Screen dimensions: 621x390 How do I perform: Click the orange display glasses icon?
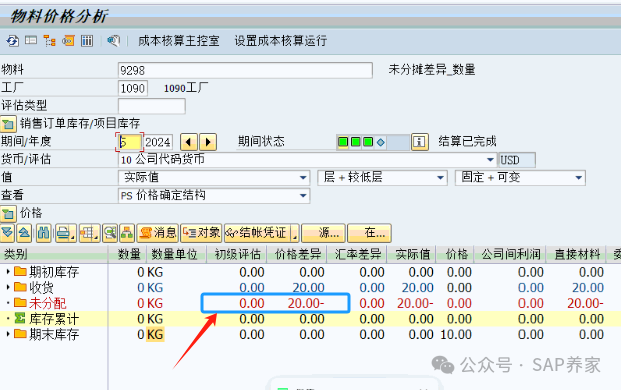(68, 41)
